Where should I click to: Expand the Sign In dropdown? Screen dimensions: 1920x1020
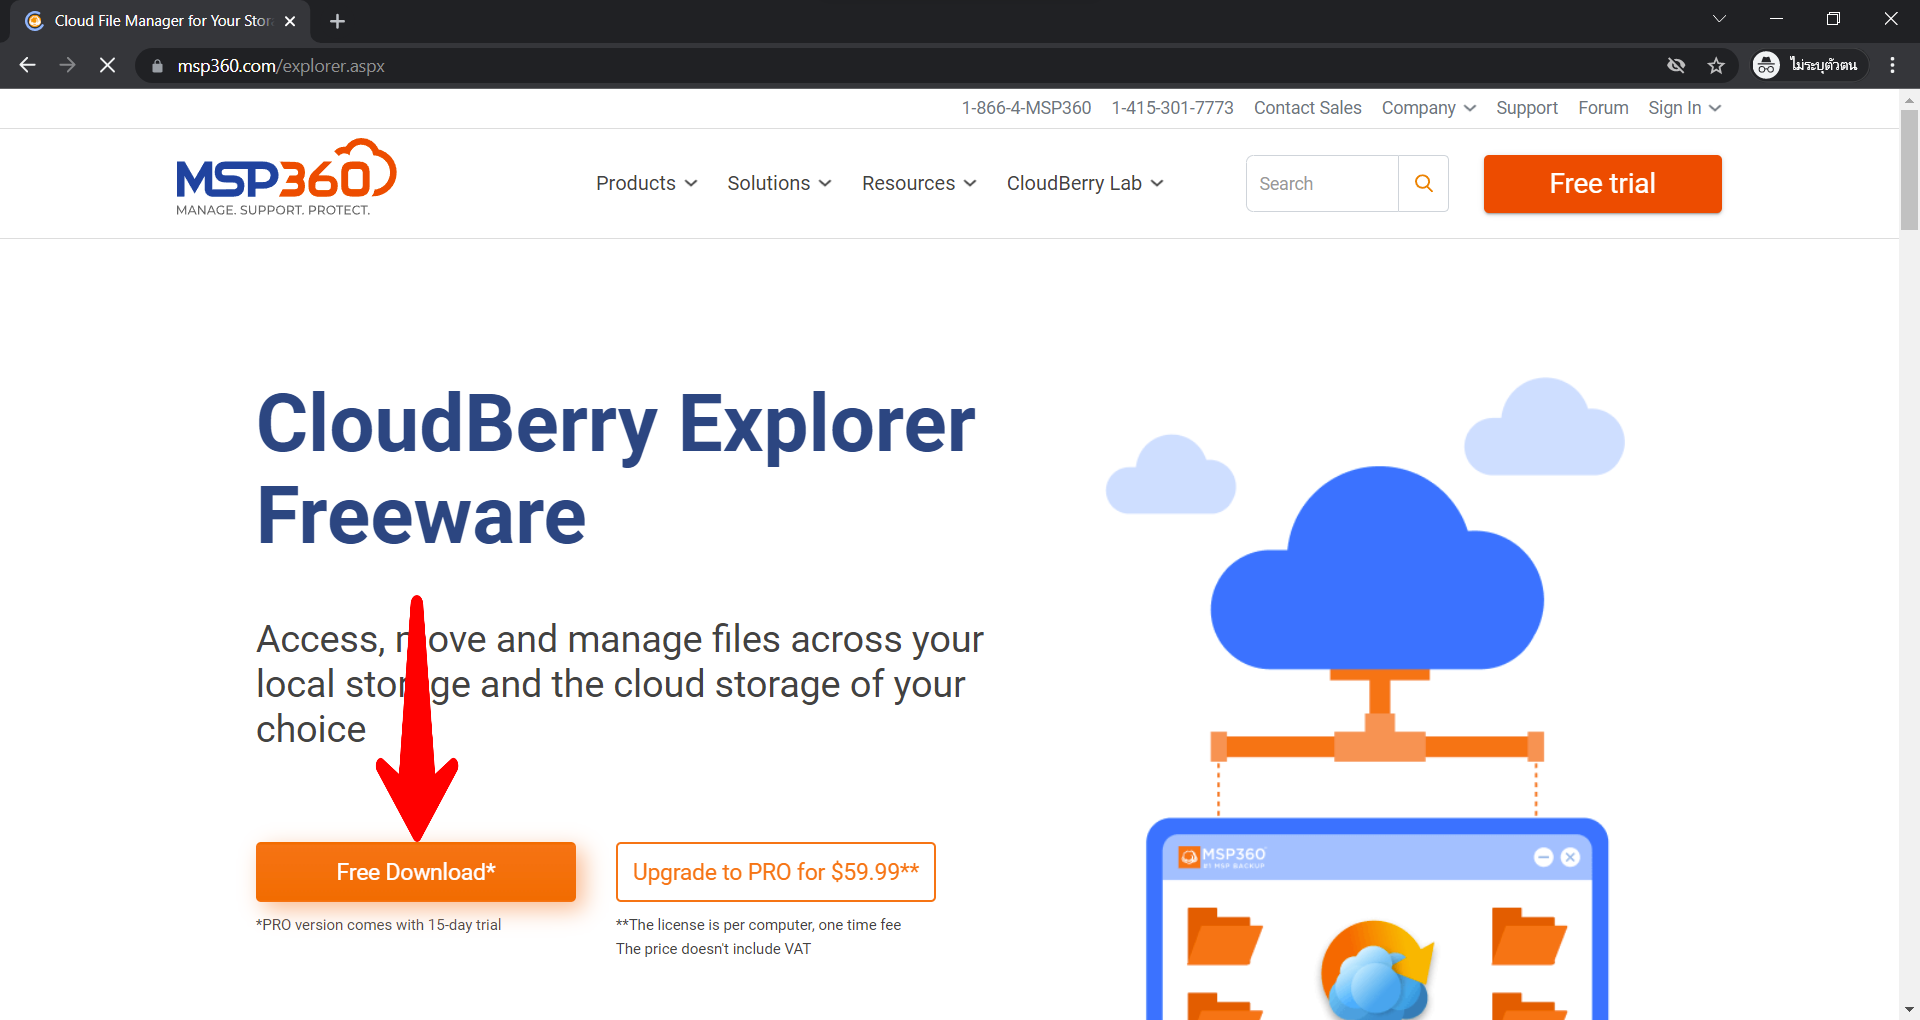[1684, 108]
